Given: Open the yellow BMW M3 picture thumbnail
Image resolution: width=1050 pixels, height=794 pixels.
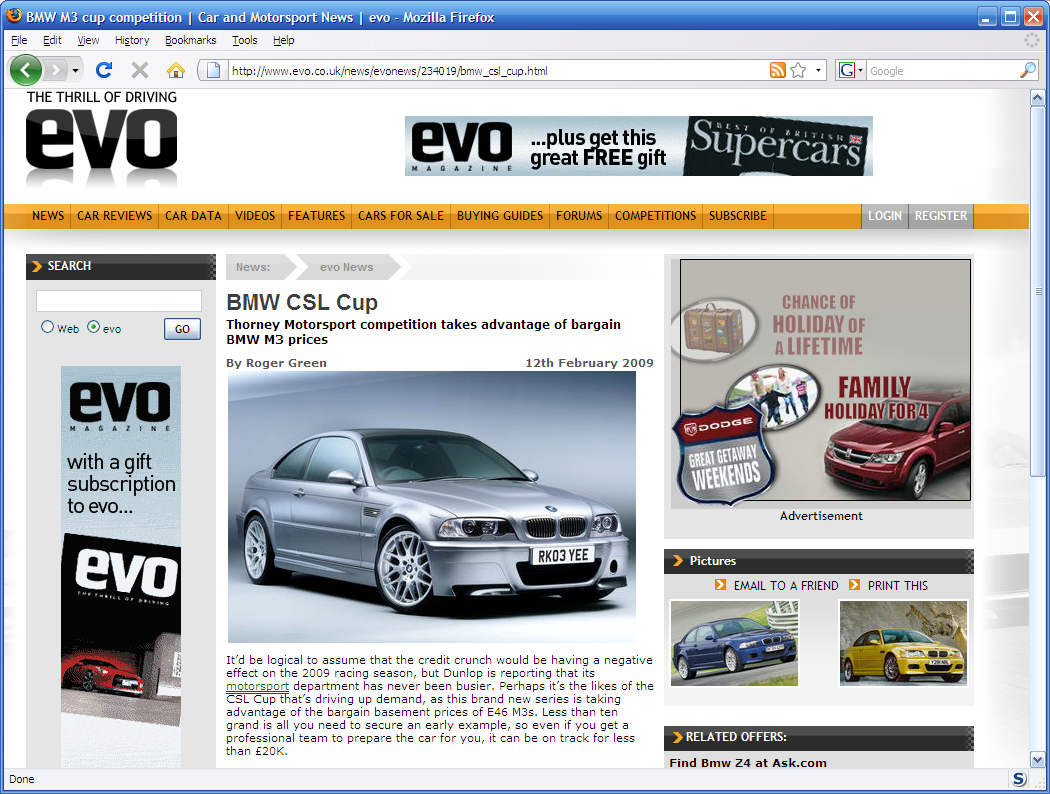Looking at the screenshot, I should pyautogui.click(x=903, y=643).
